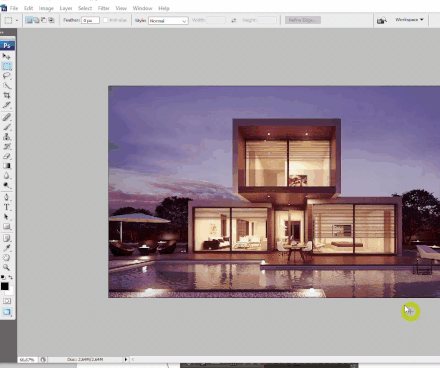The image size is (440, 368).
Task: Open the Filter menu
Action: click(104, 8)
